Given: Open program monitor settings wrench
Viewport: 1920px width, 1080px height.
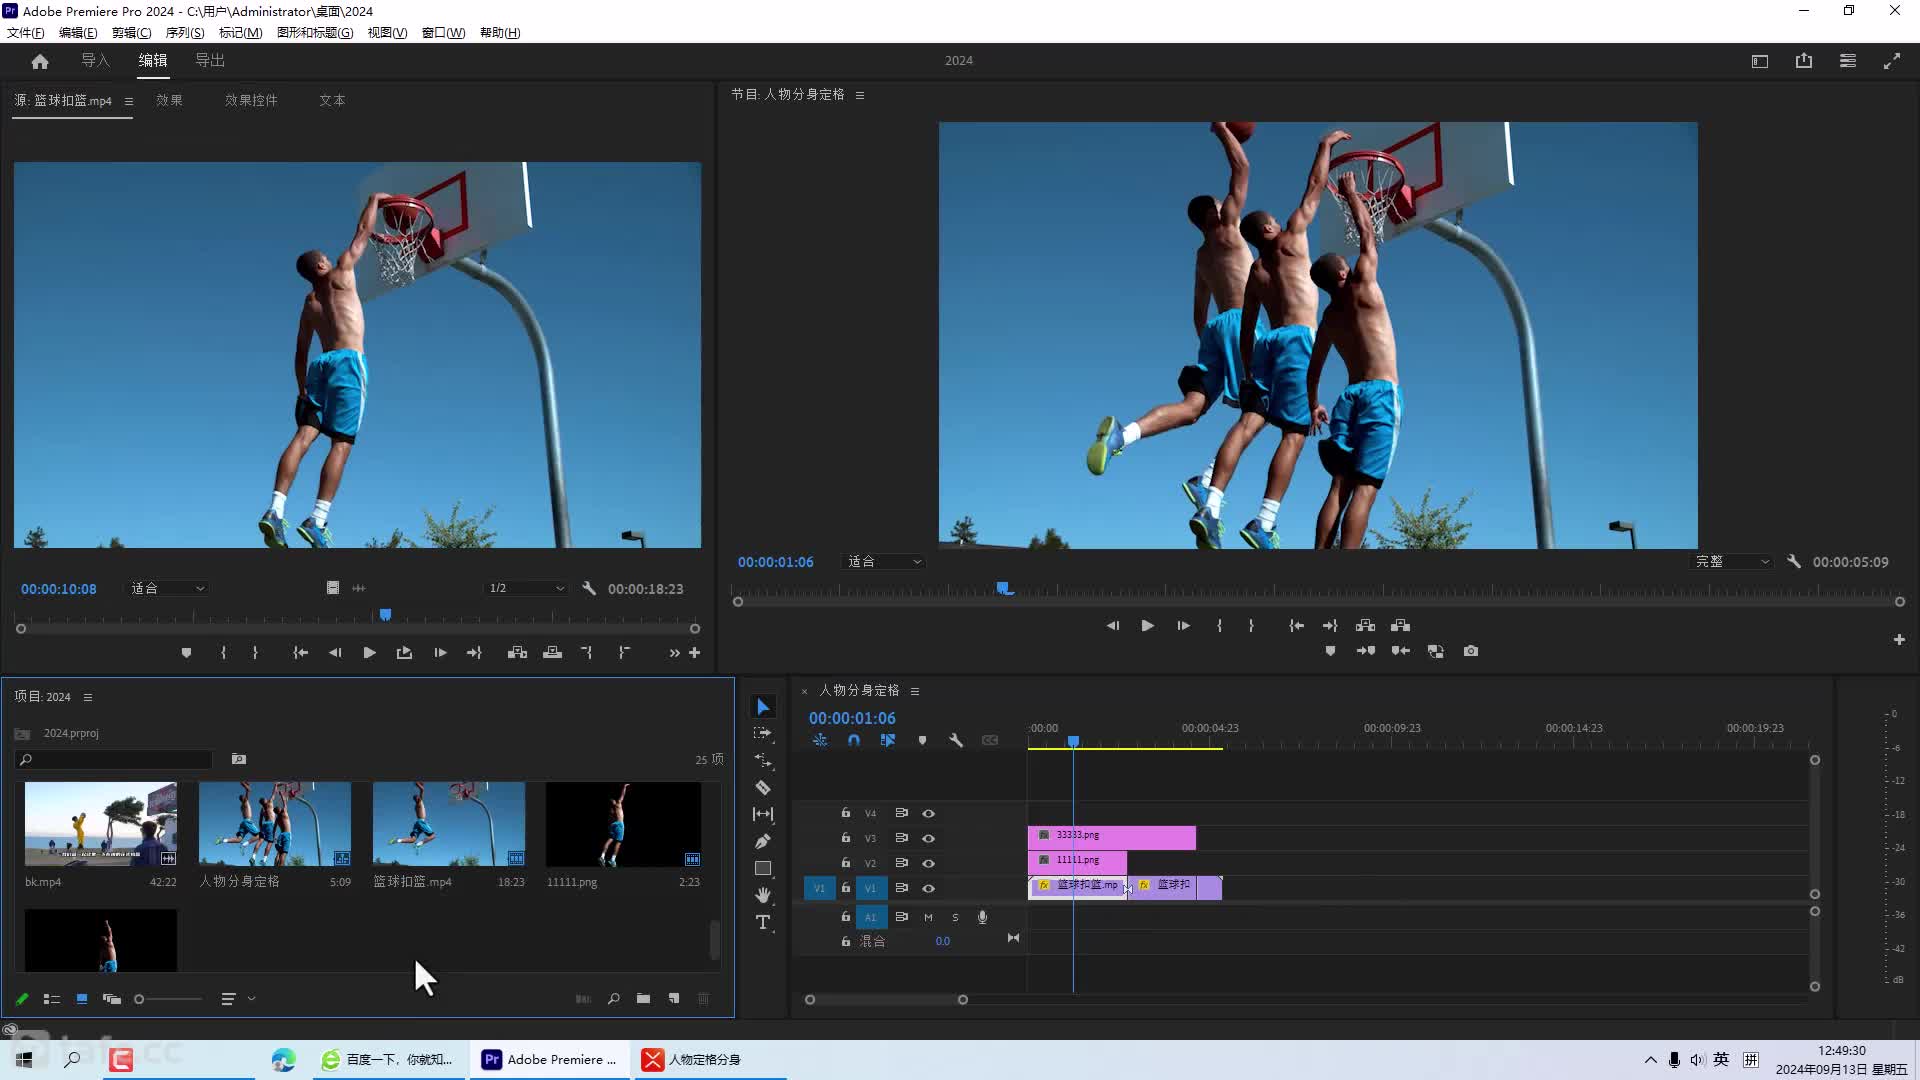Looking at the screenshot, I should [1794, 562].
